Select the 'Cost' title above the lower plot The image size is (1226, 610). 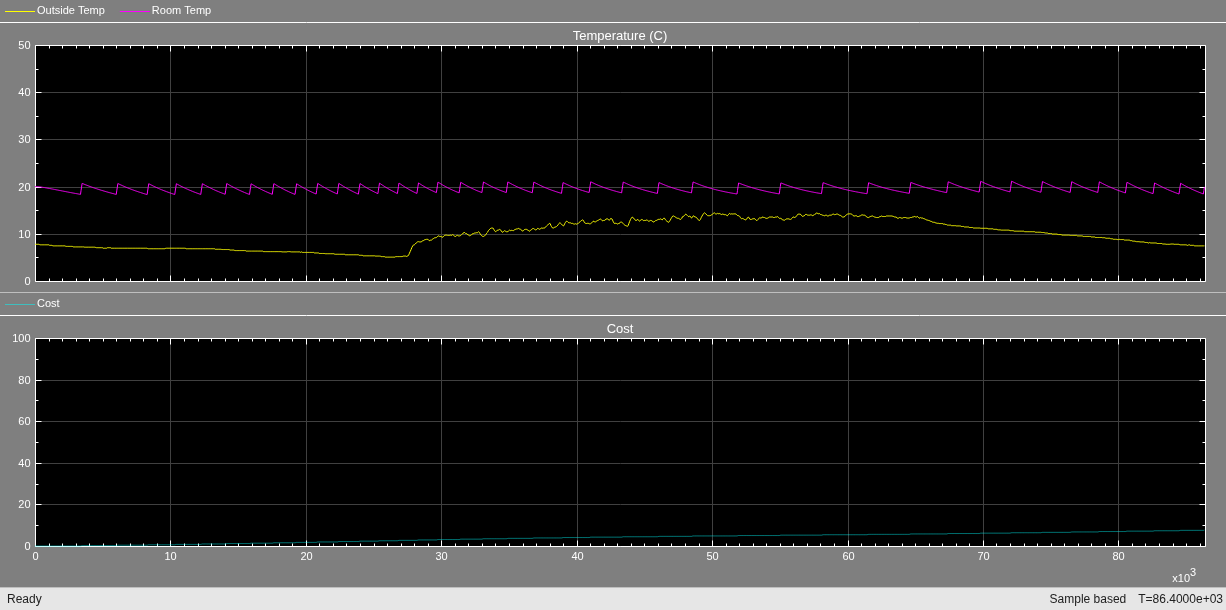point(620,329)
